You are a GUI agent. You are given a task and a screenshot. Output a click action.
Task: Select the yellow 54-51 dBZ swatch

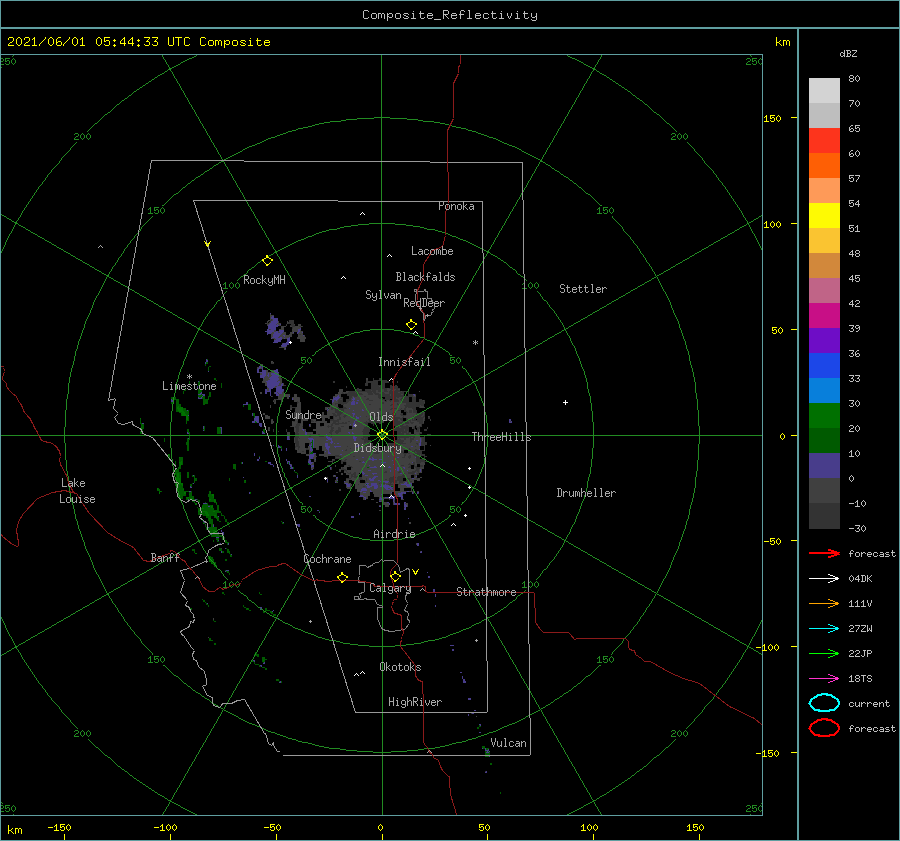(824, 215)
